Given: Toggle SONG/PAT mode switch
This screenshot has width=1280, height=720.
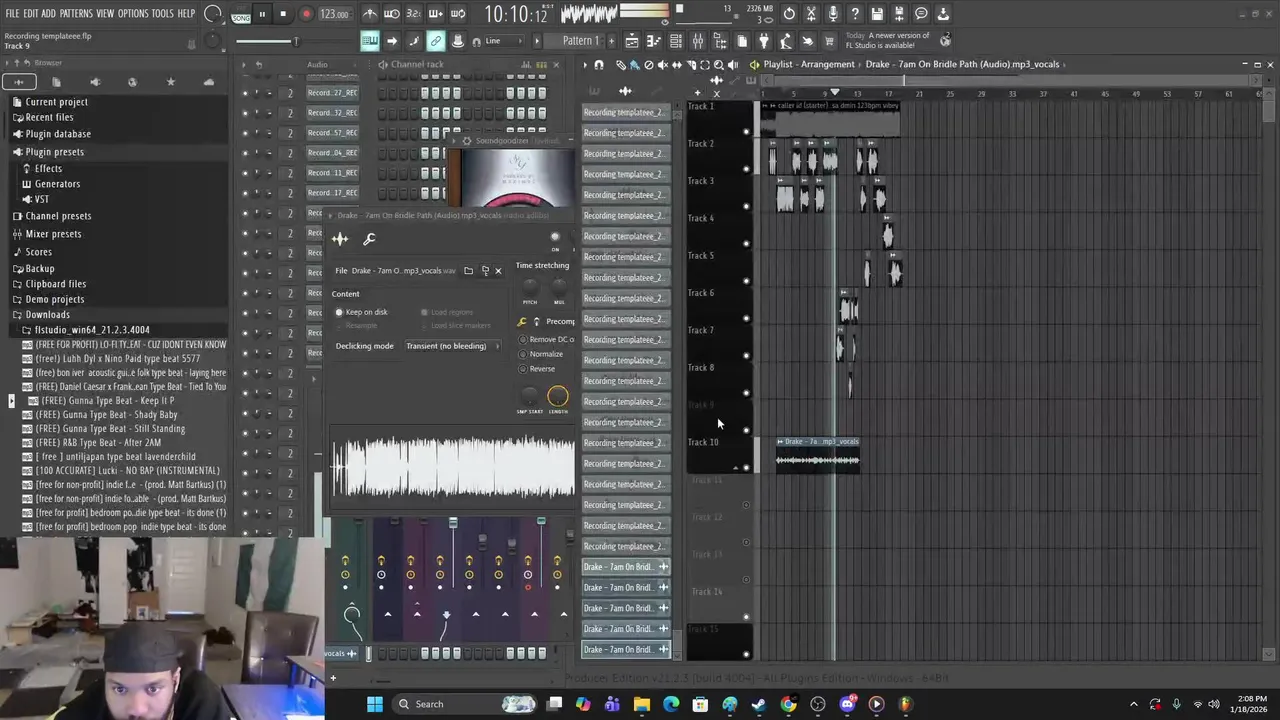Looking at the screenshot, I should tap(241, 14).
